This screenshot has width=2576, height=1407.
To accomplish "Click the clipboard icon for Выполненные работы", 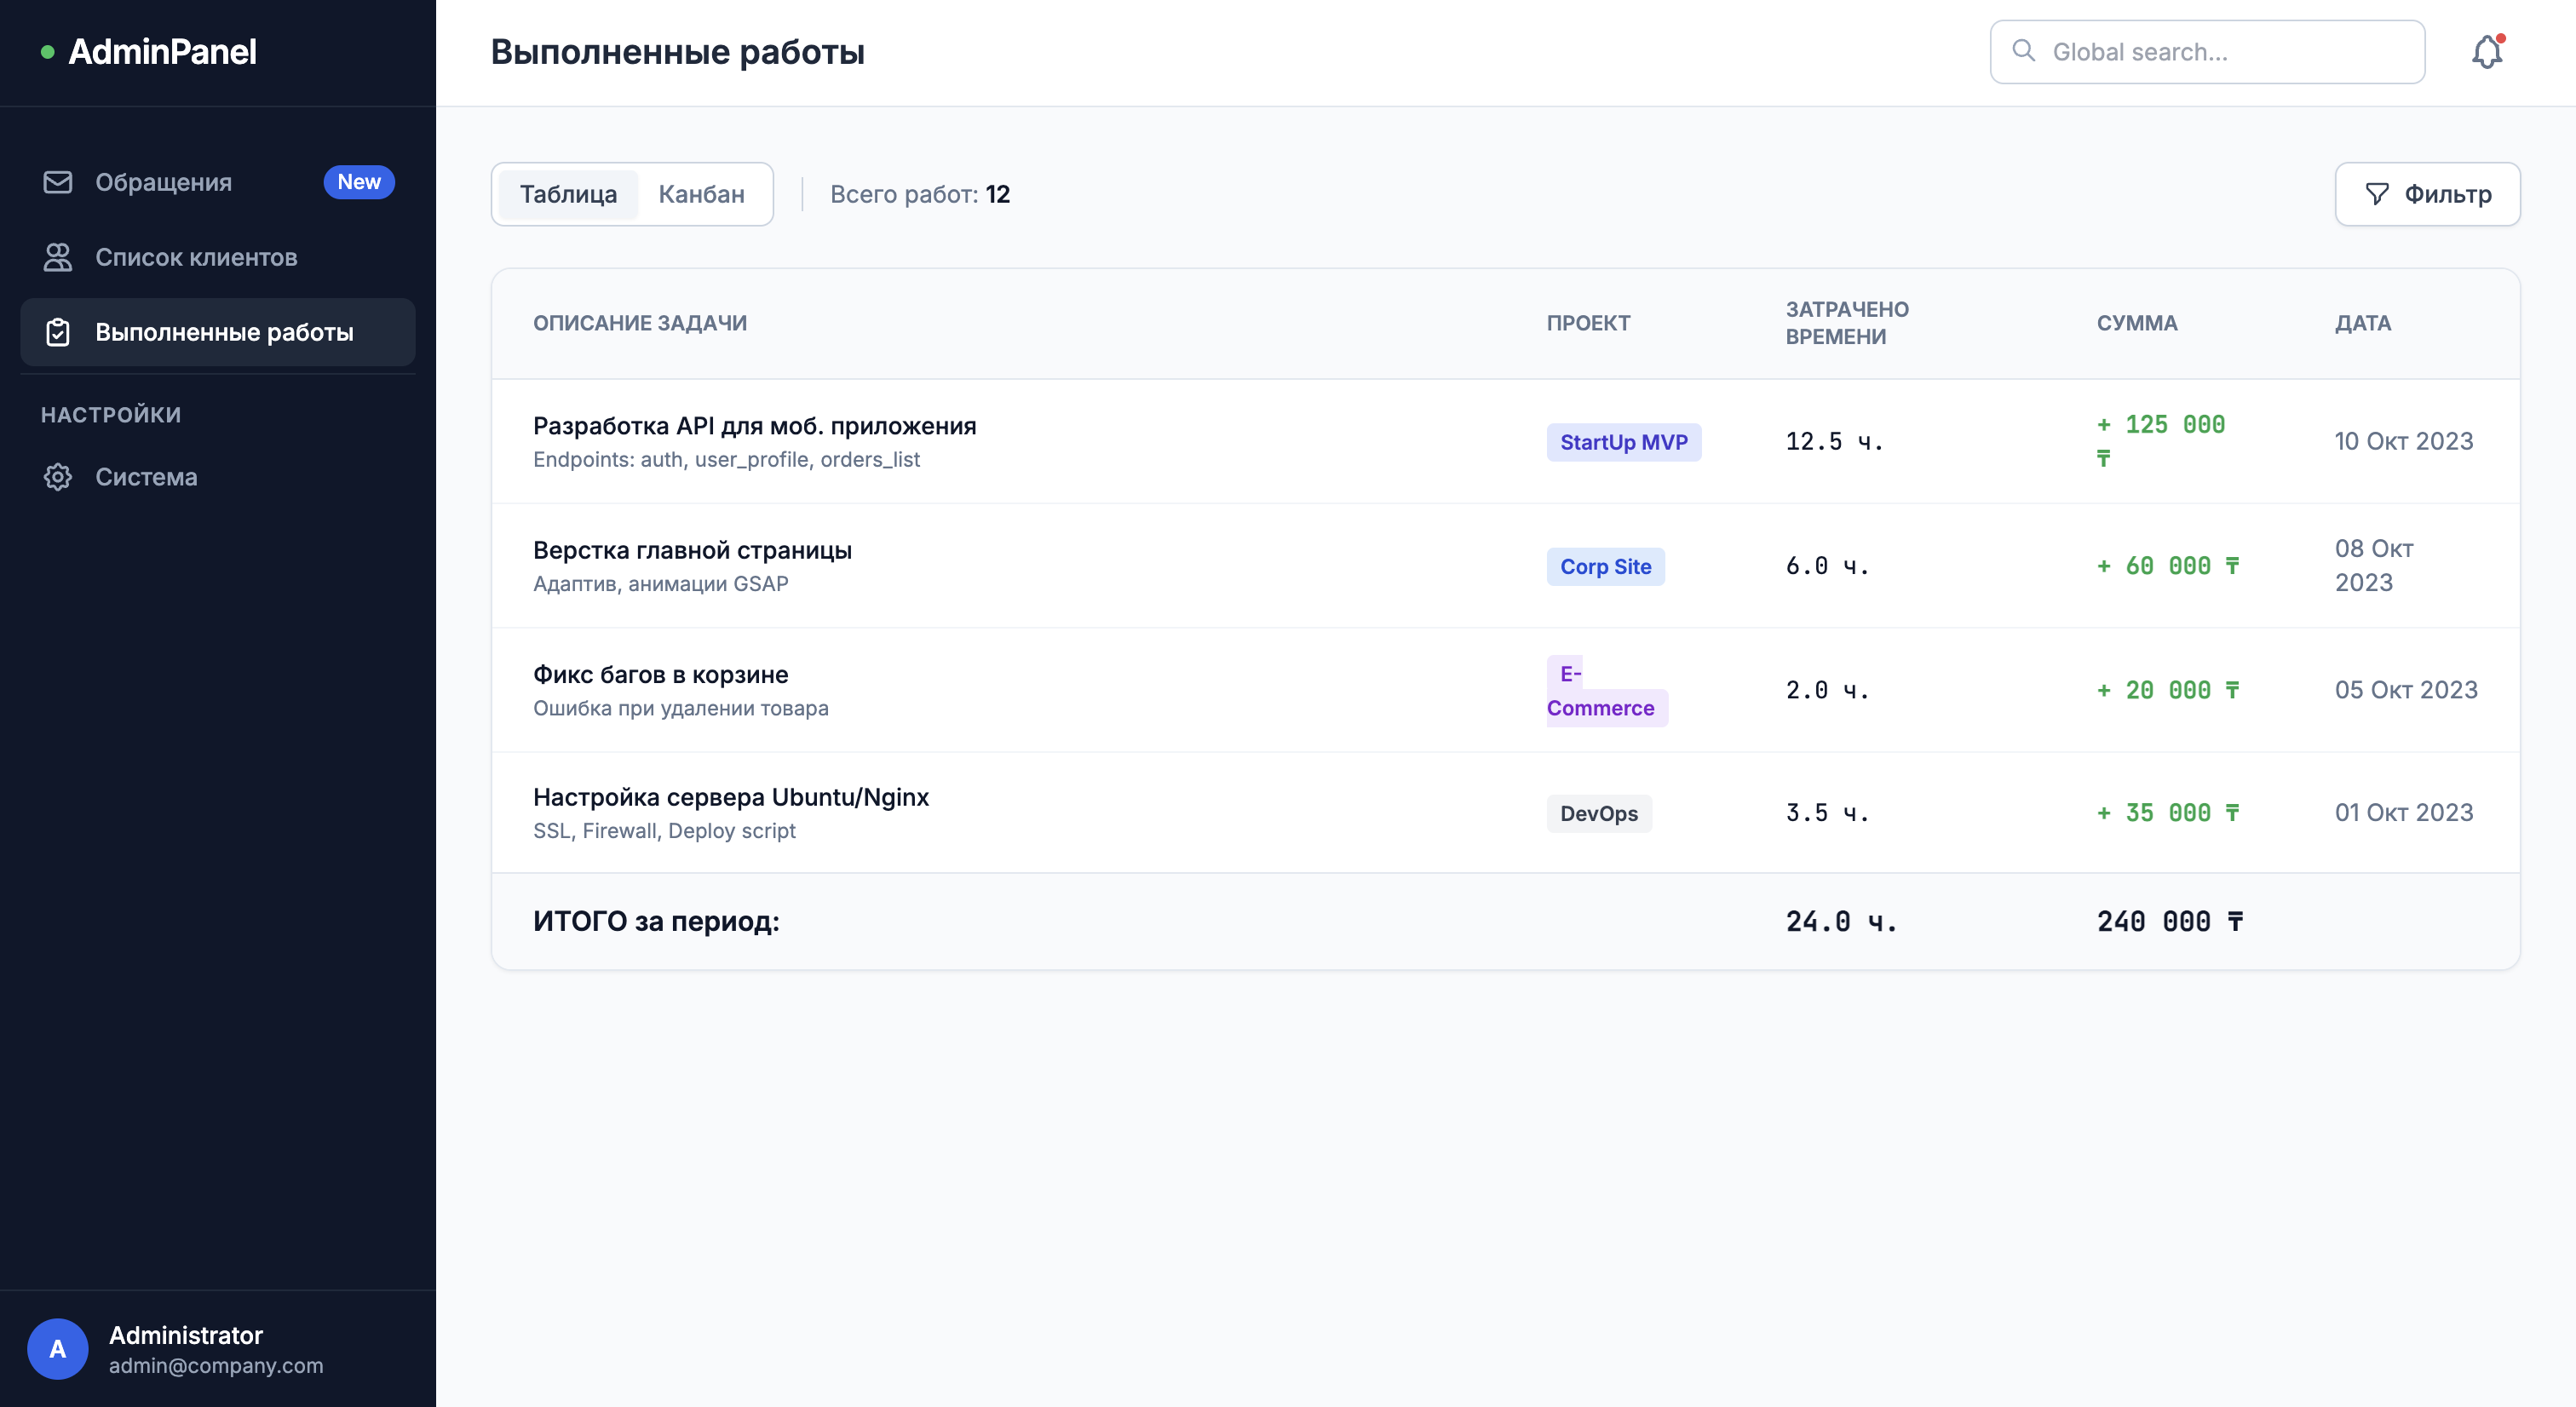I will click(x=58, y=332).
